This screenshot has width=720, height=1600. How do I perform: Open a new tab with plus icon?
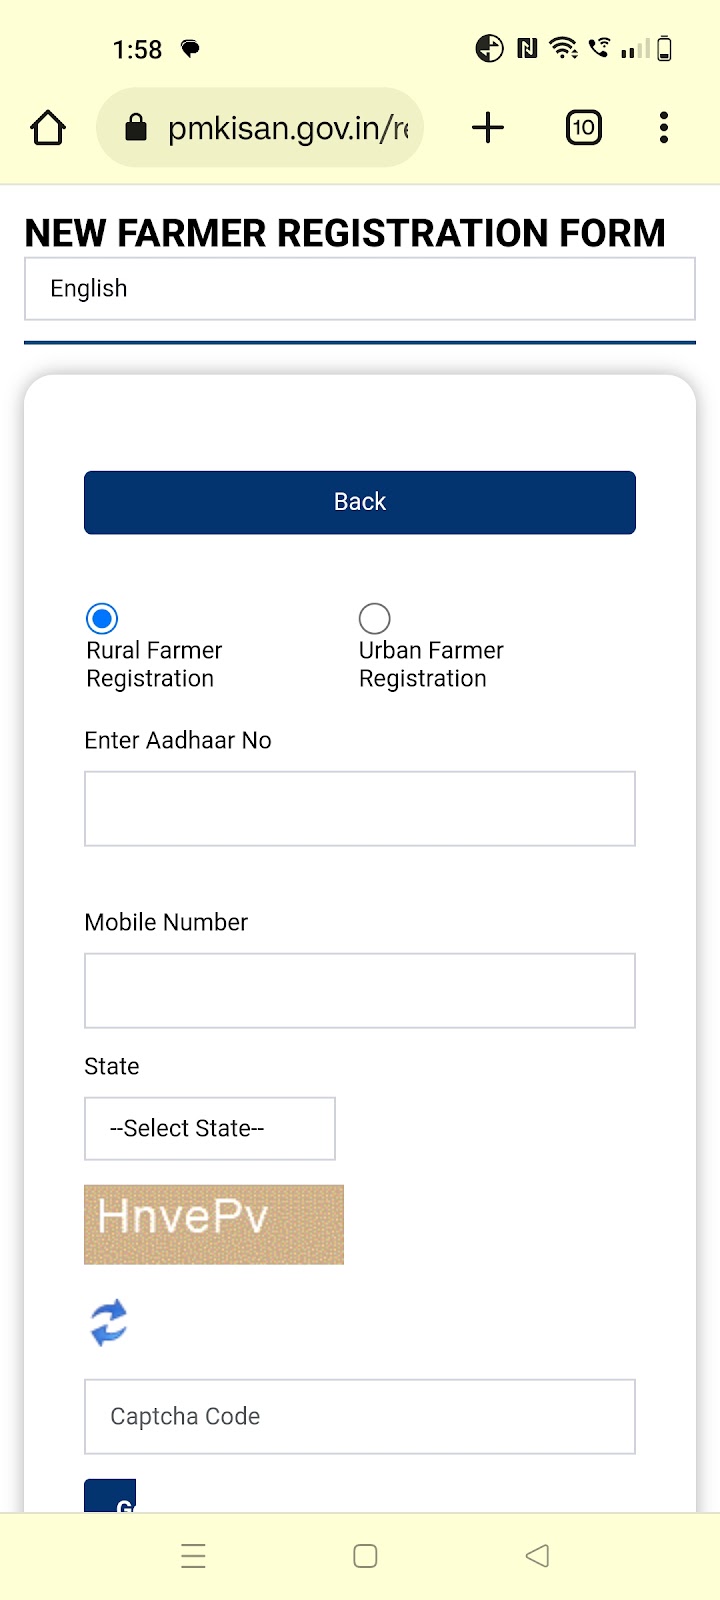488,128
